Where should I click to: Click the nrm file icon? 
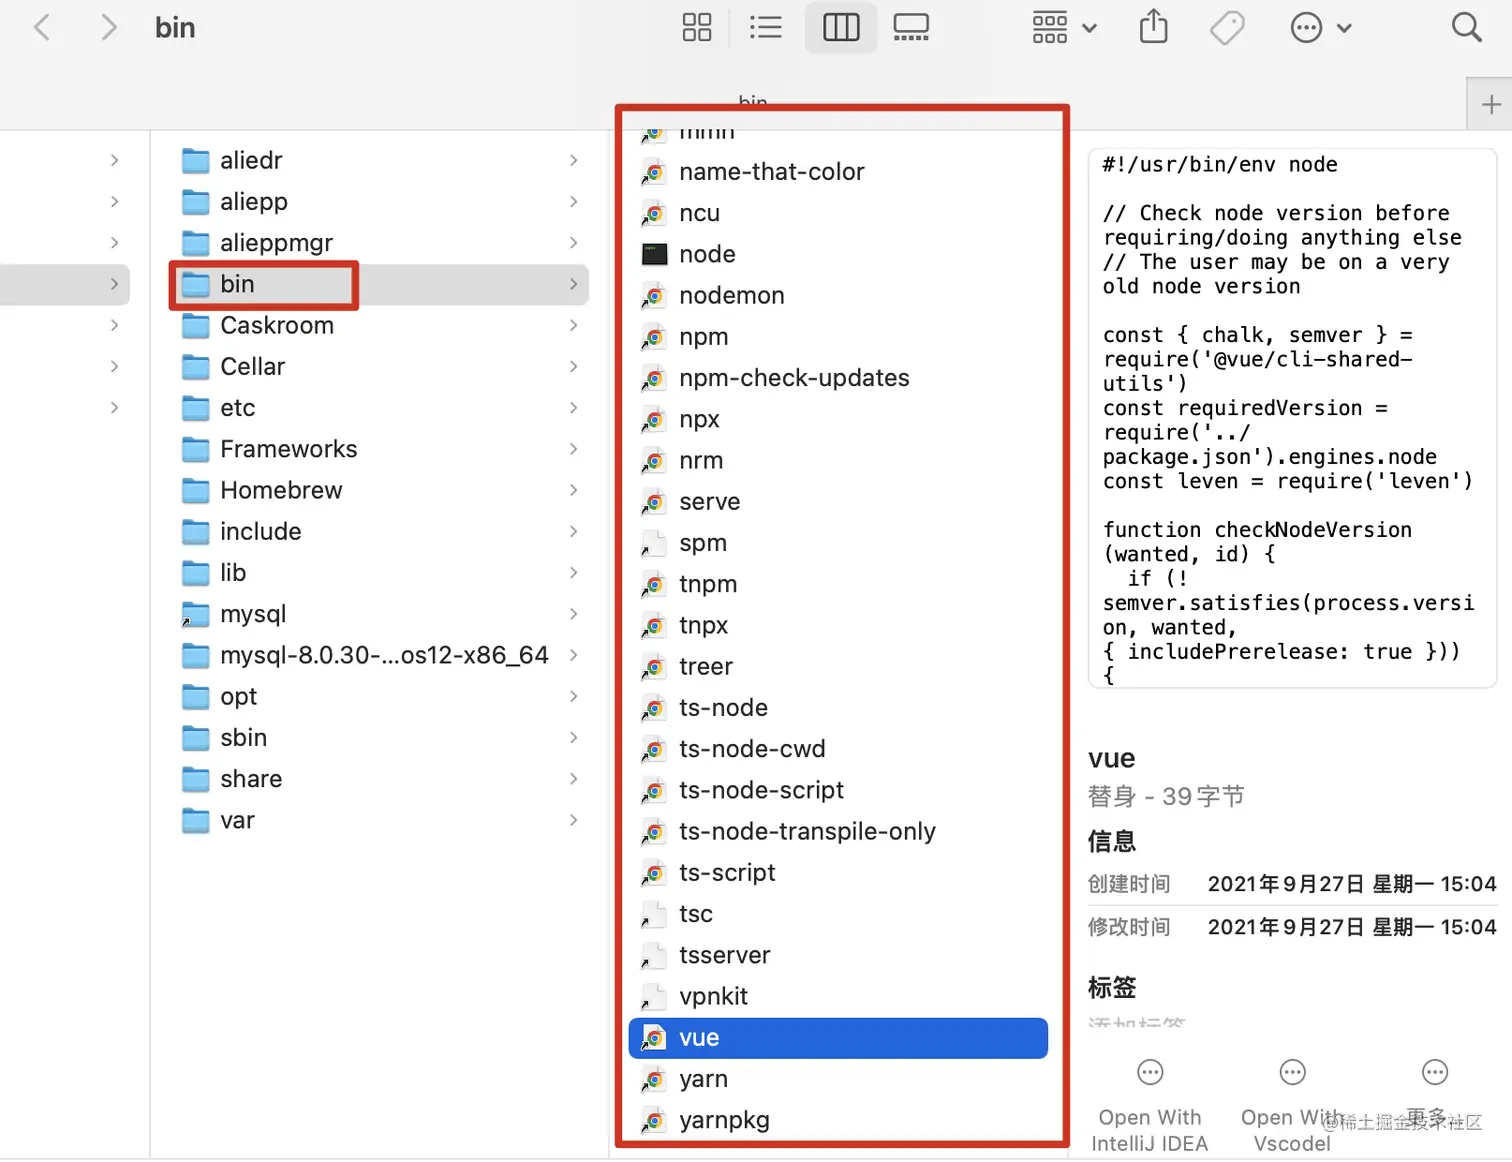pyautogui.click(x=654, y=460)
